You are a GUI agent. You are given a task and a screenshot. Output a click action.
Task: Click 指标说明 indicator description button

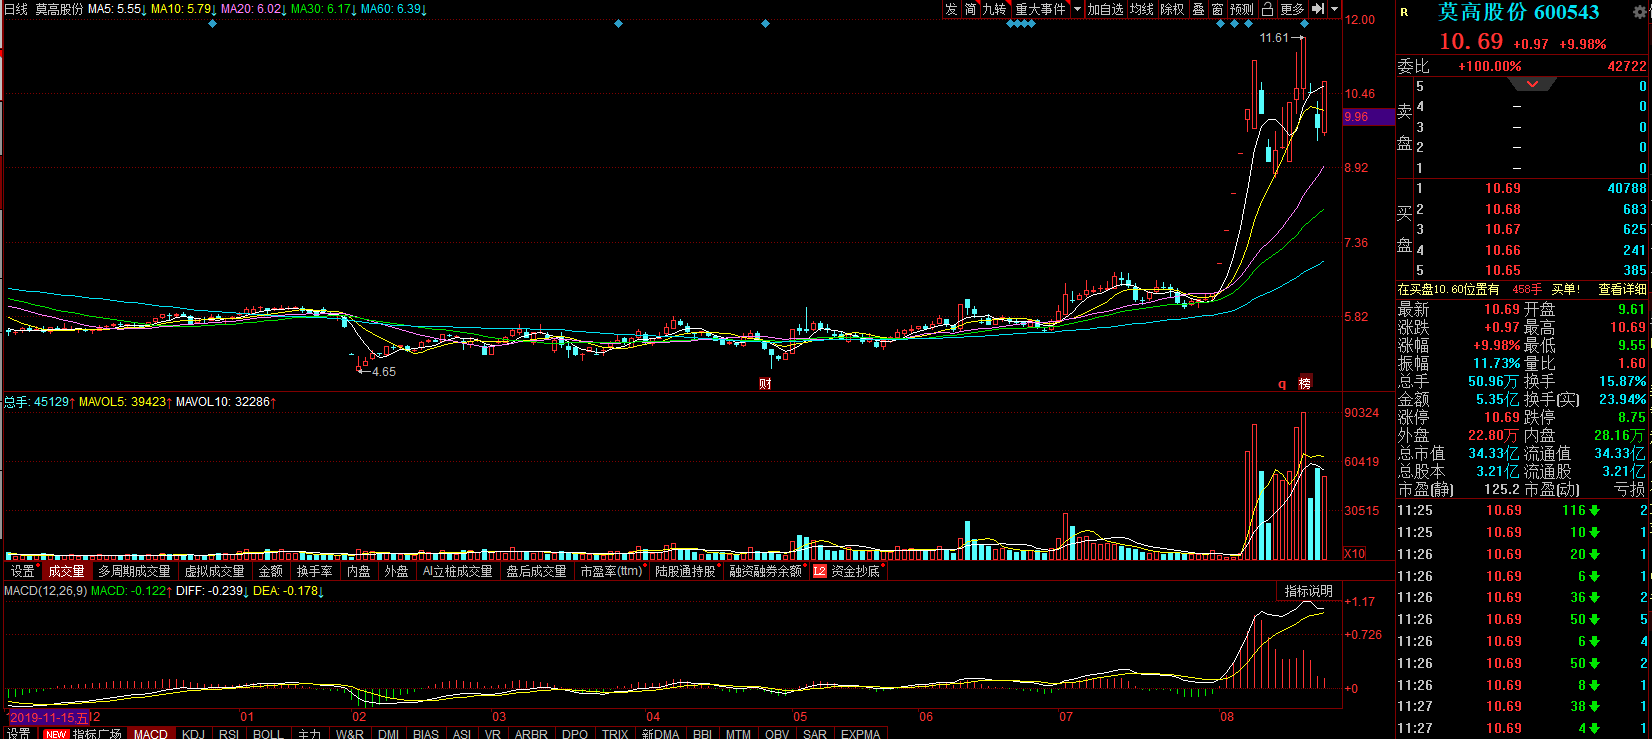[x=1308, y=591]
